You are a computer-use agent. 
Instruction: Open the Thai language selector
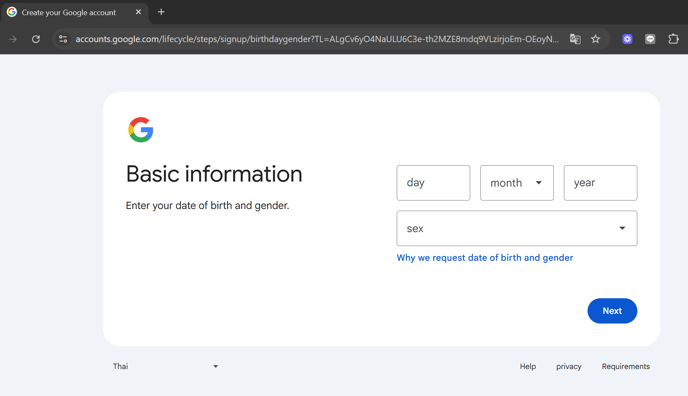point(165,366)
